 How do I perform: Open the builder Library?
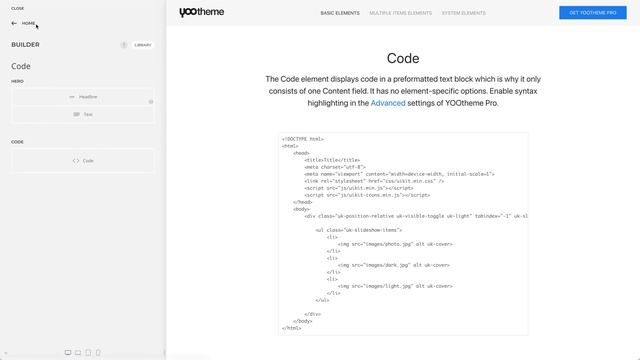(x=143, y=45)
